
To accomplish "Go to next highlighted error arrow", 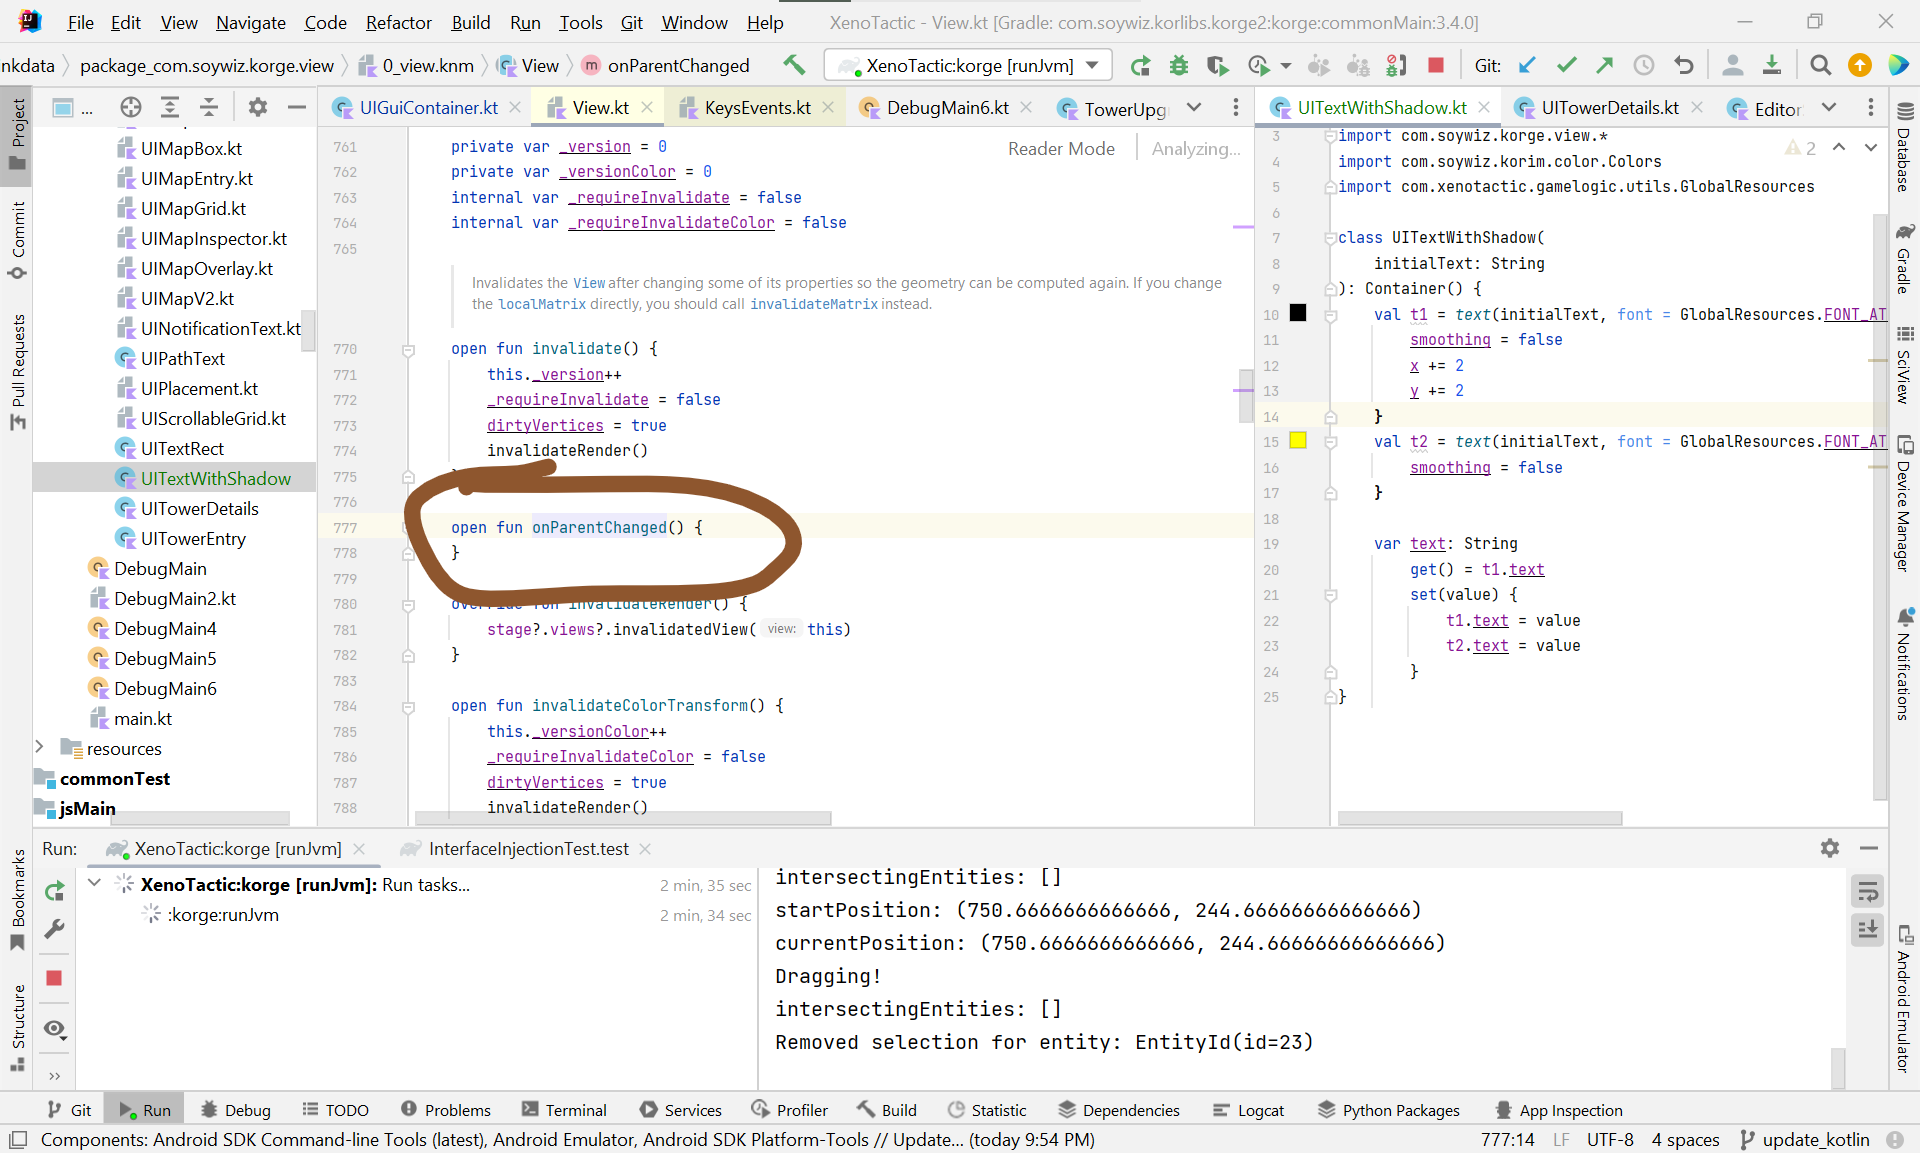I will tap(1870, 148).
